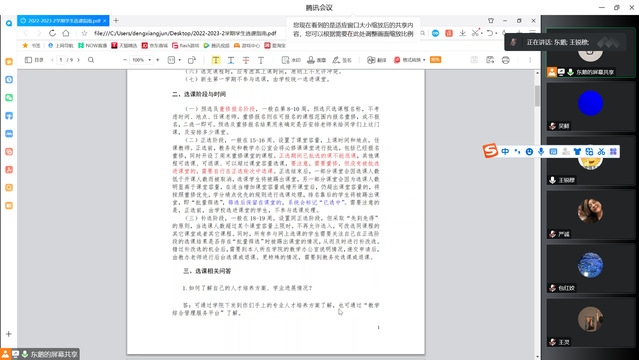
Task: Print the PDF document
Action: click(x=506, y=60)
